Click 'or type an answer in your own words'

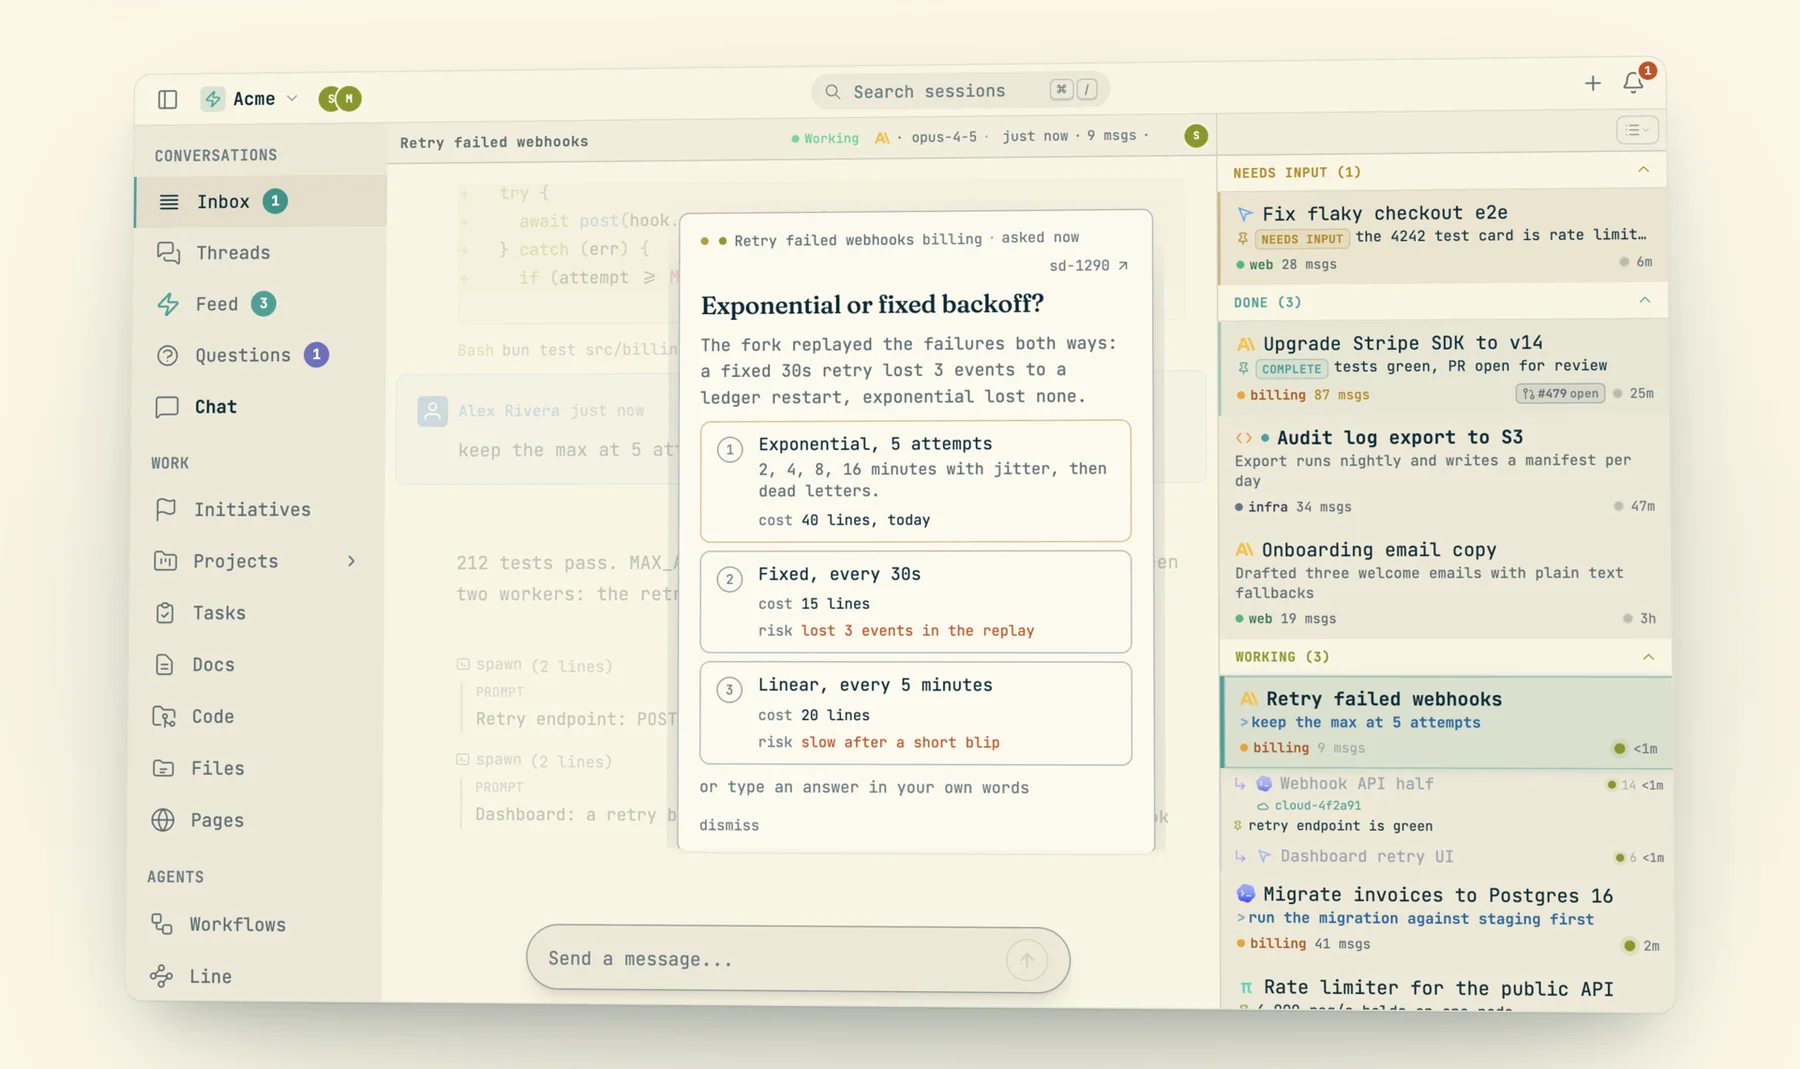864,787
